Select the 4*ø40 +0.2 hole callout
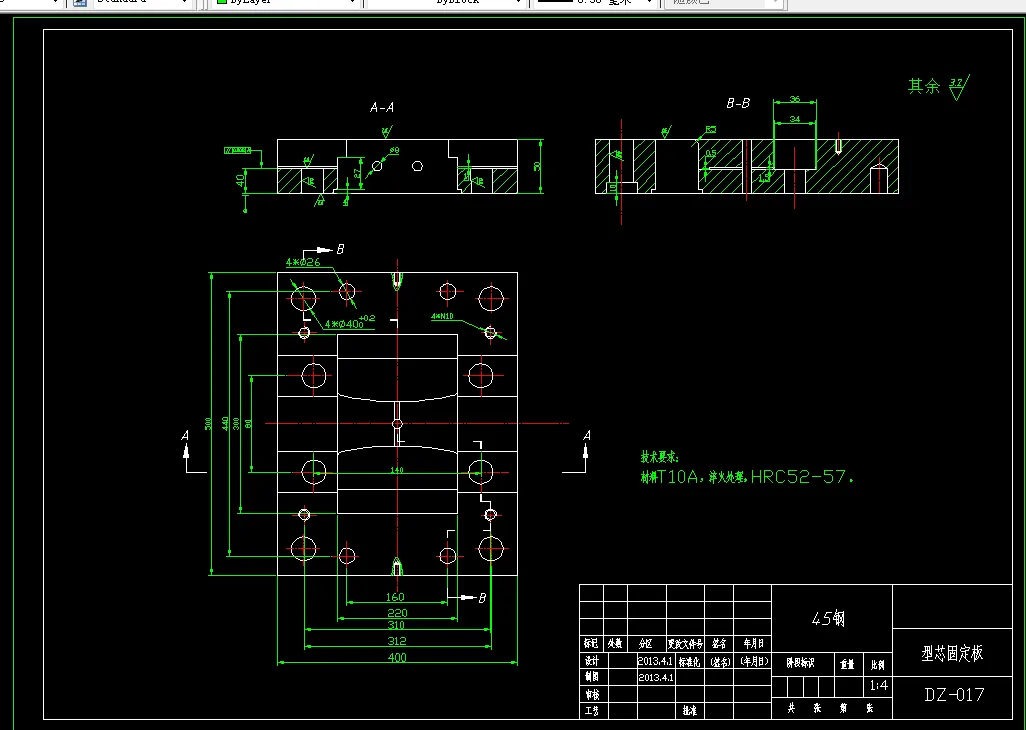 pyautogui.click(x=350, y=322)
